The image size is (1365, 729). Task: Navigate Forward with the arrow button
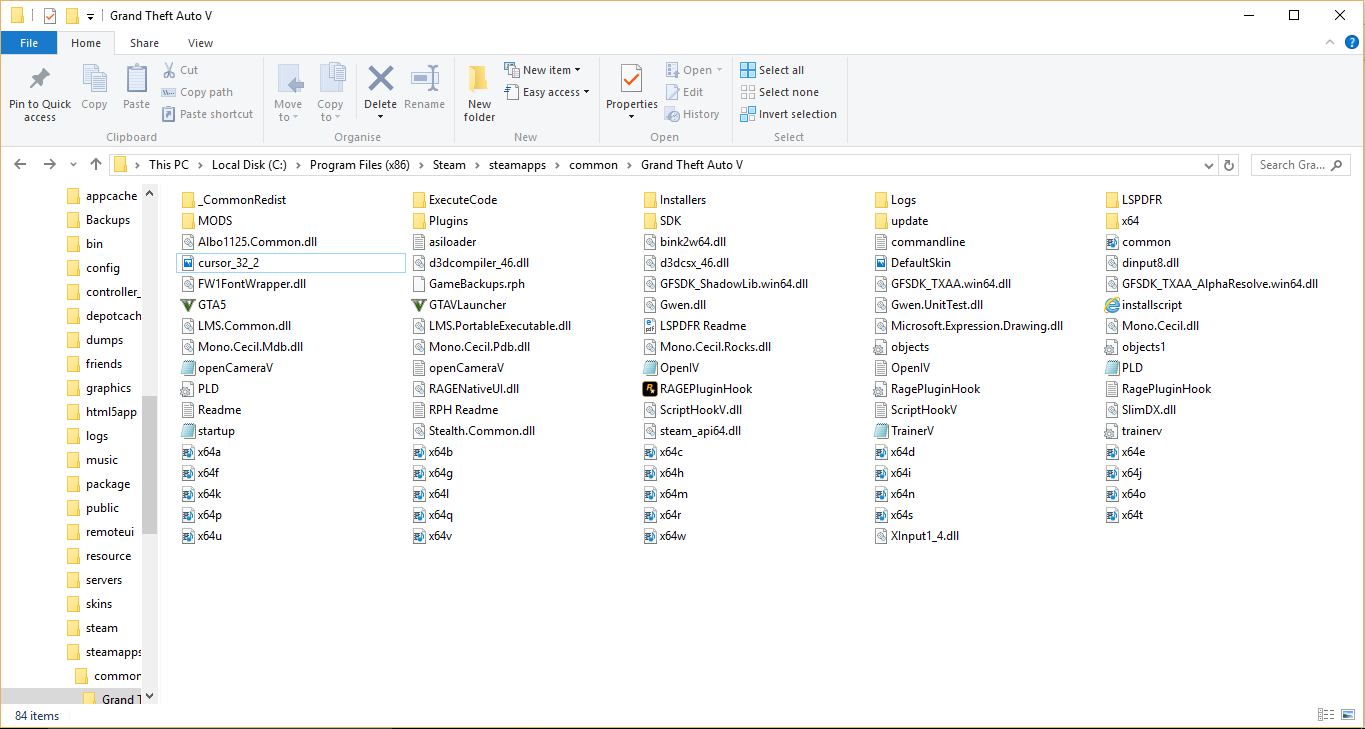pos(48,164)
